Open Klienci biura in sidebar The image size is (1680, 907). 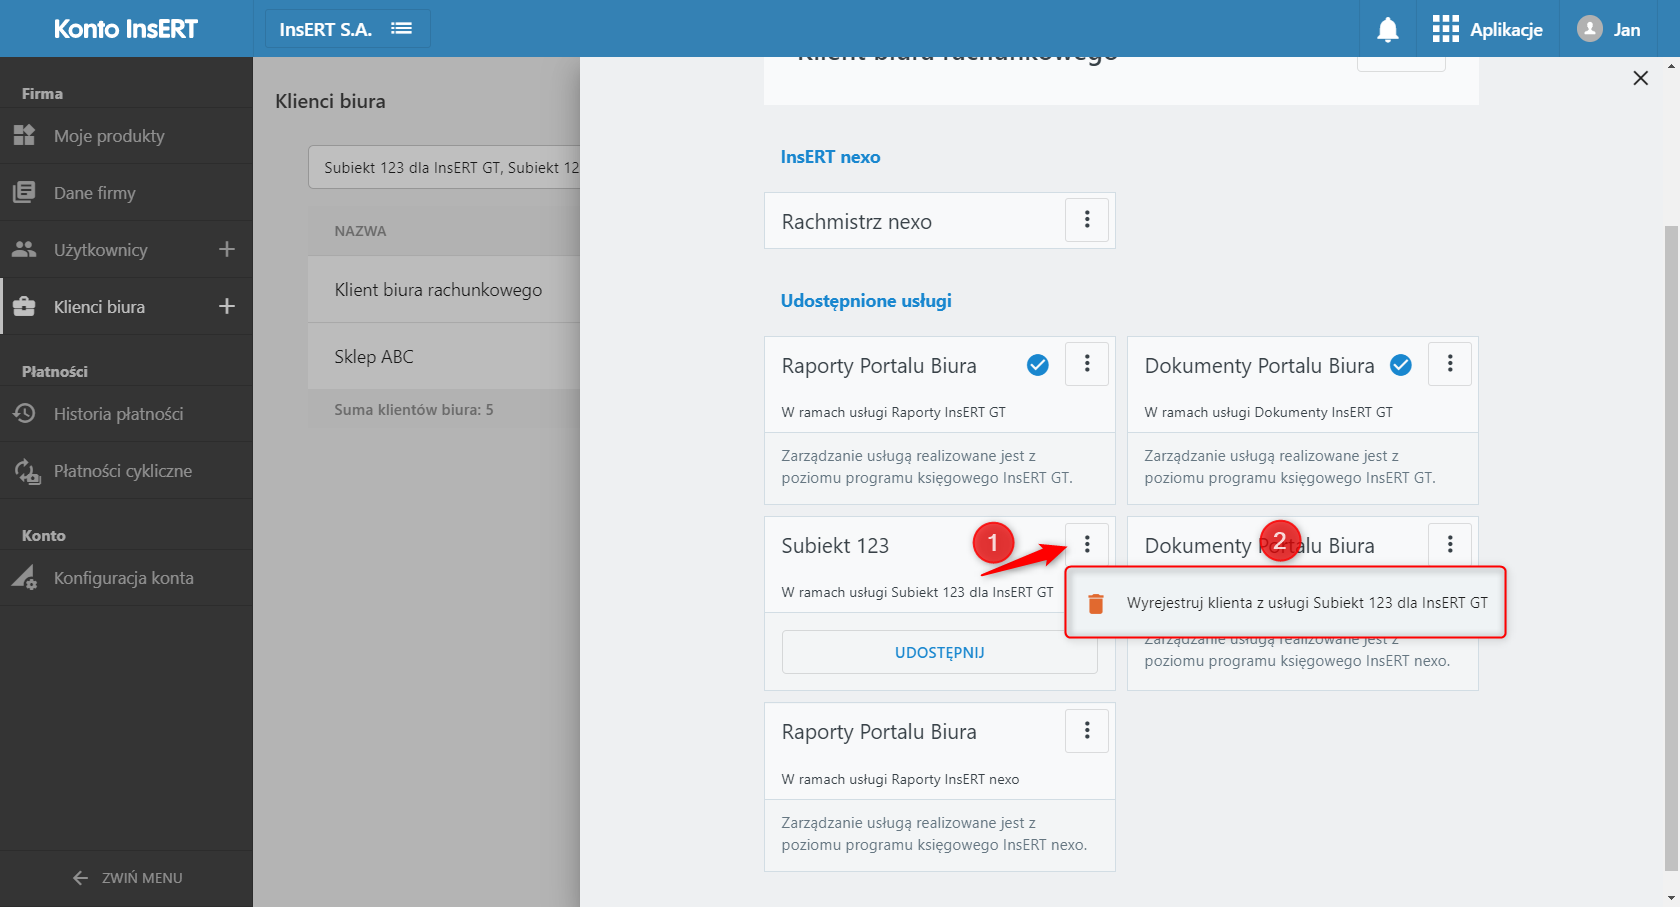pyautogui.click(x=100, y=307)
